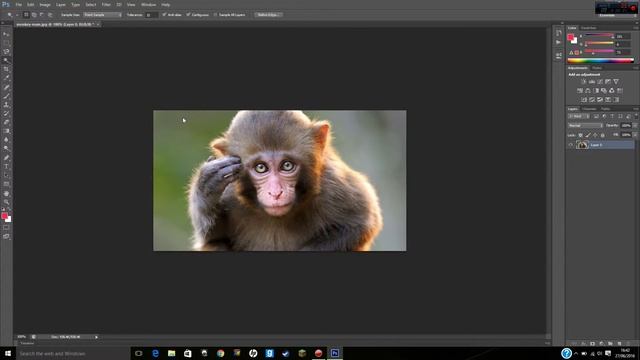
Task: Enable Subtract from Selection mode
Action: (42, 15)
